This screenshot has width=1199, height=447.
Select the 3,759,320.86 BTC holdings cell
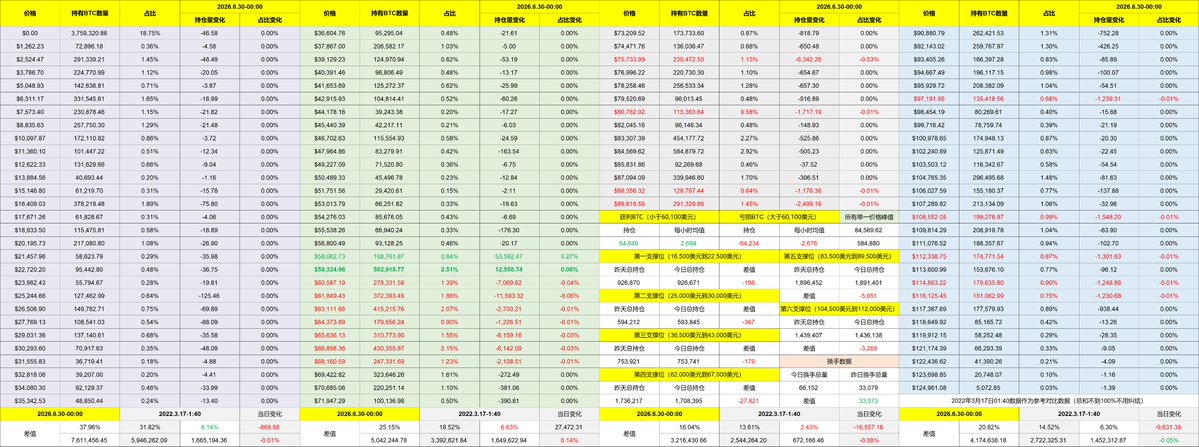(x=89, y=33)
